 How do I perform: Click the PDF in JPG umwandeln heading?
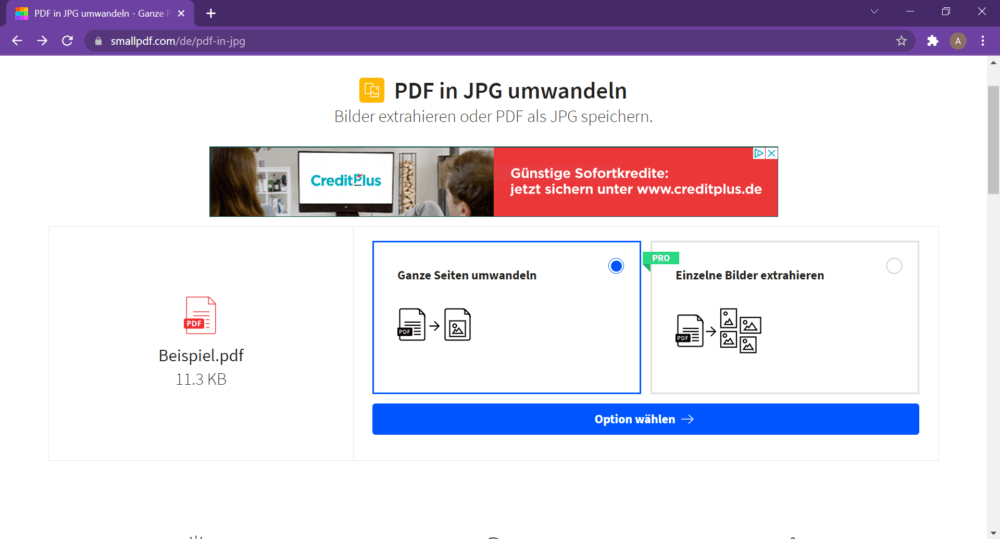(x=510, y=91)
